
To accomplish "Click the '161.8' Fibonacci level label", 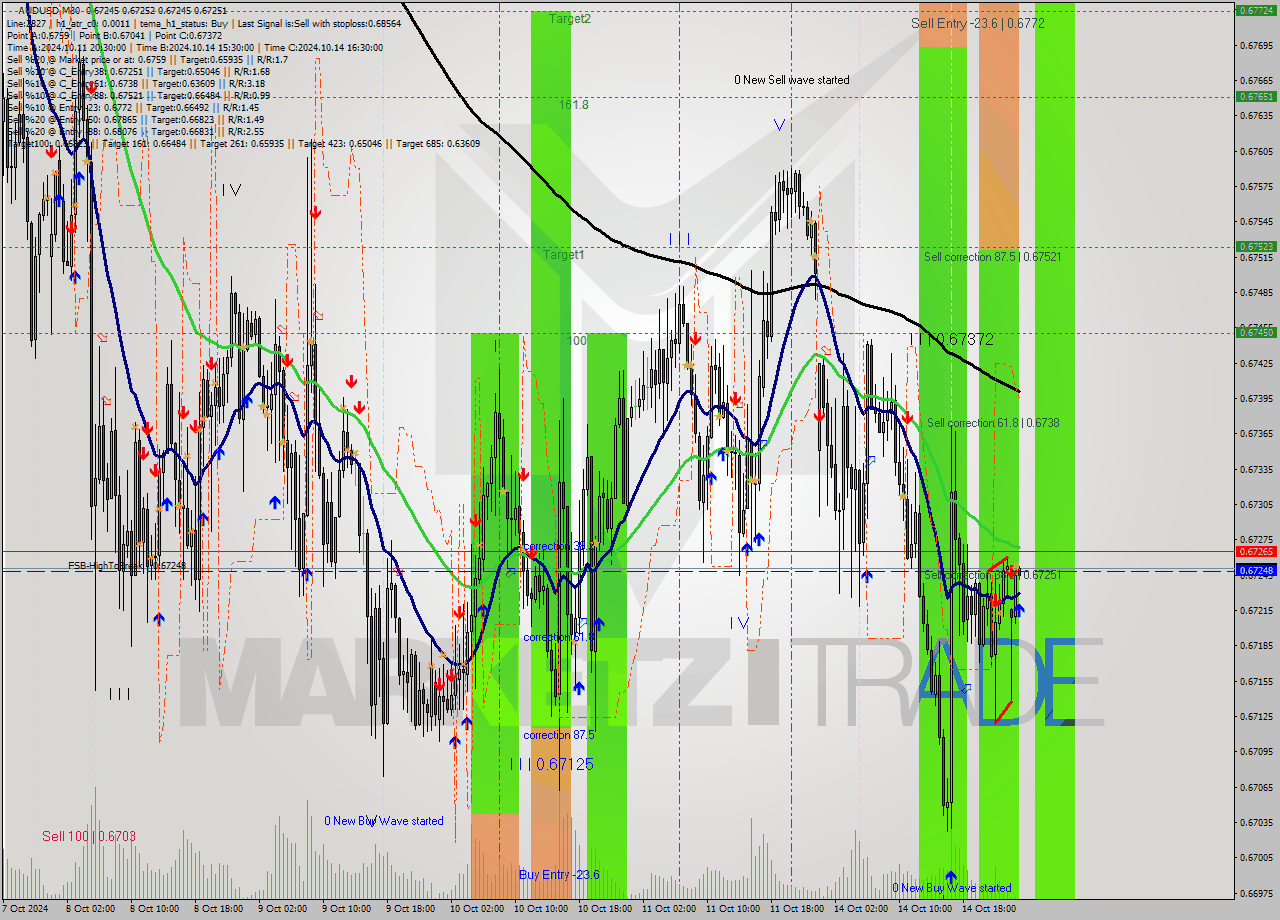I will [x=574, y=104].
